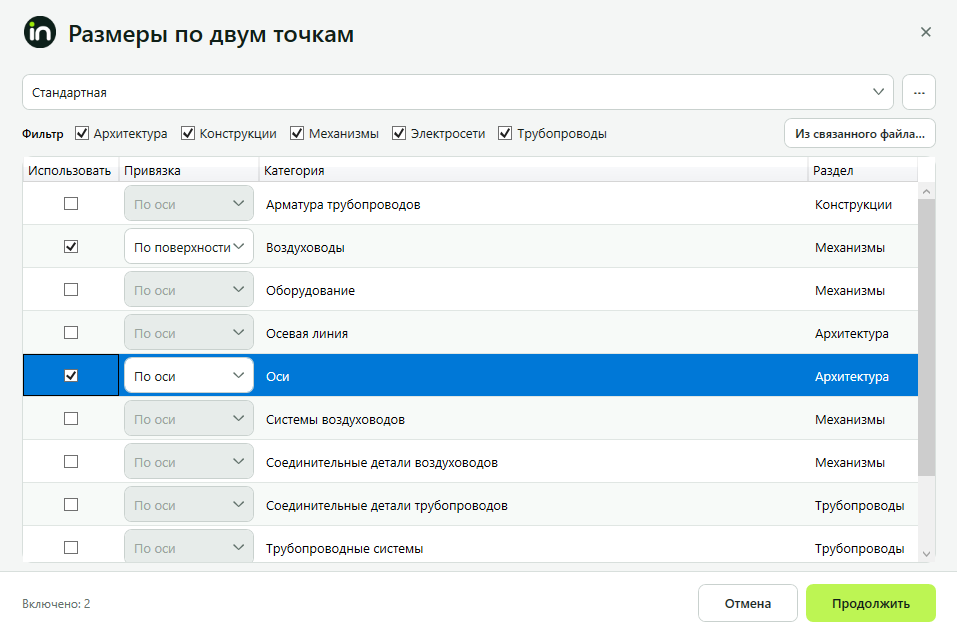The height and width of the screenshot is (634, 957).
Task: Select the Системы воздуховодов category text
Action: tap(335, 420)
